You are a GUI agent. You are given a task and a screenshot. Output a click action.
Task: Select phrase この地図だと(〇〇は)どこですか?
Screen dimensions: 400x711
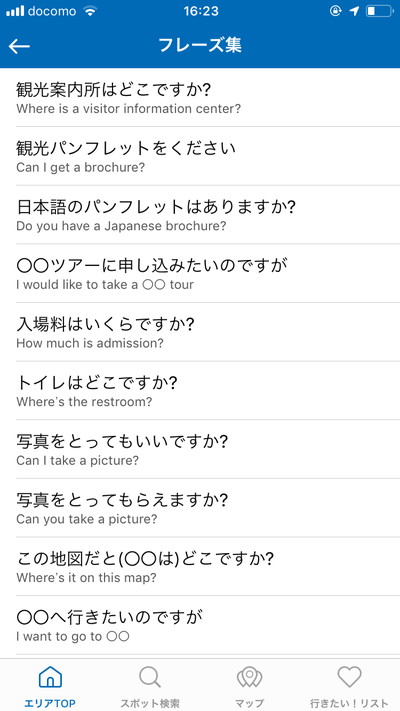tap(200, 566)
